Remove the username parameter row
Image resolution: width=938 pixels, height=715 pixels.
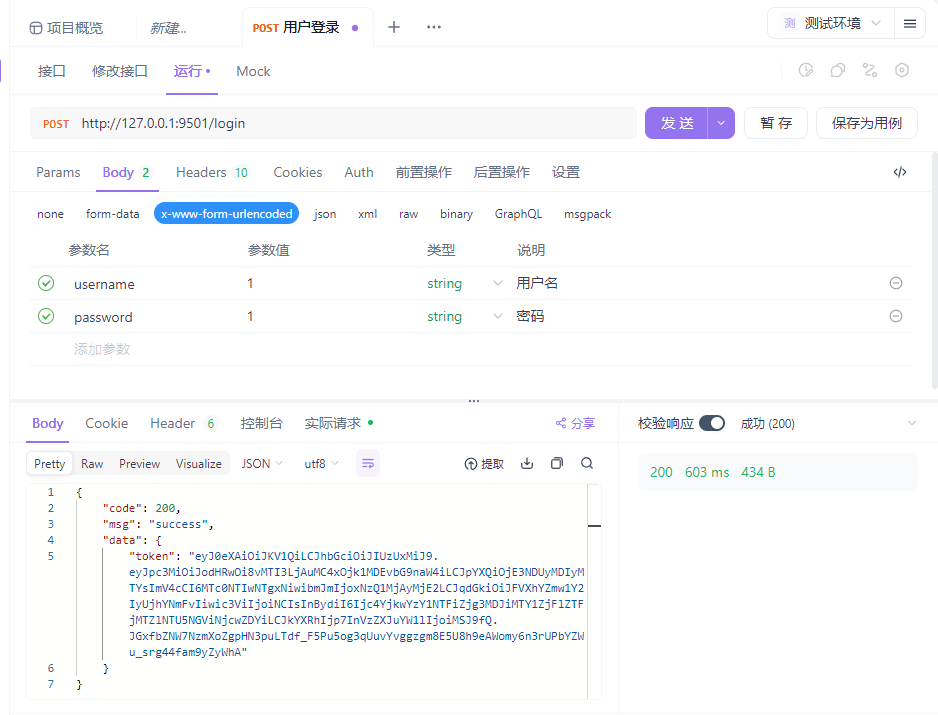(896, 283)
